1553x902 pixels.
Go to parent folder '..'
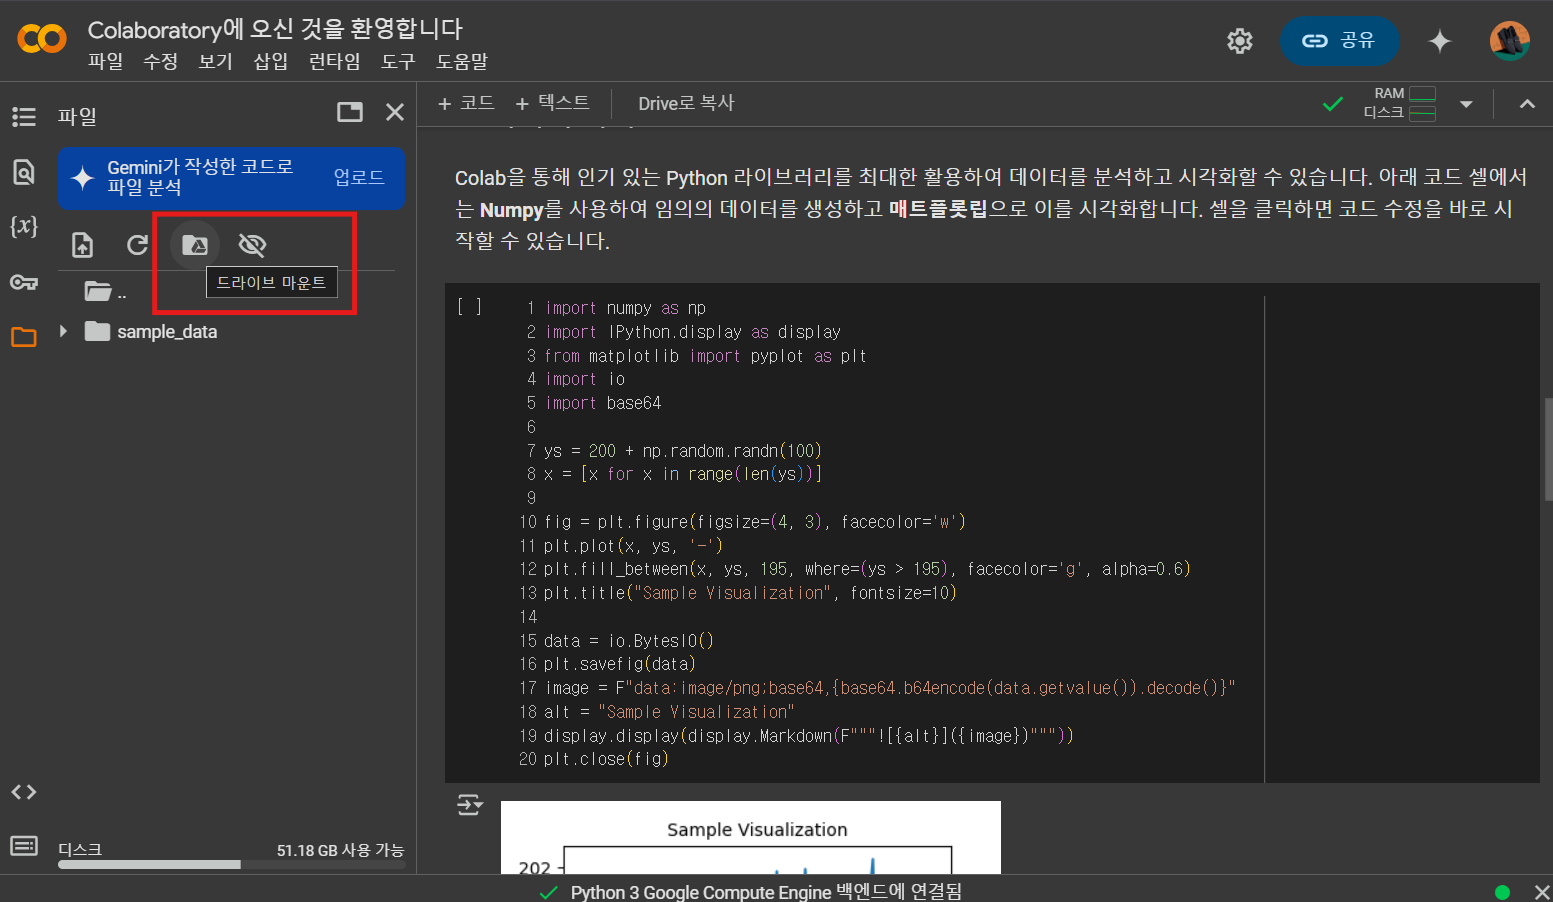point(105,291)
